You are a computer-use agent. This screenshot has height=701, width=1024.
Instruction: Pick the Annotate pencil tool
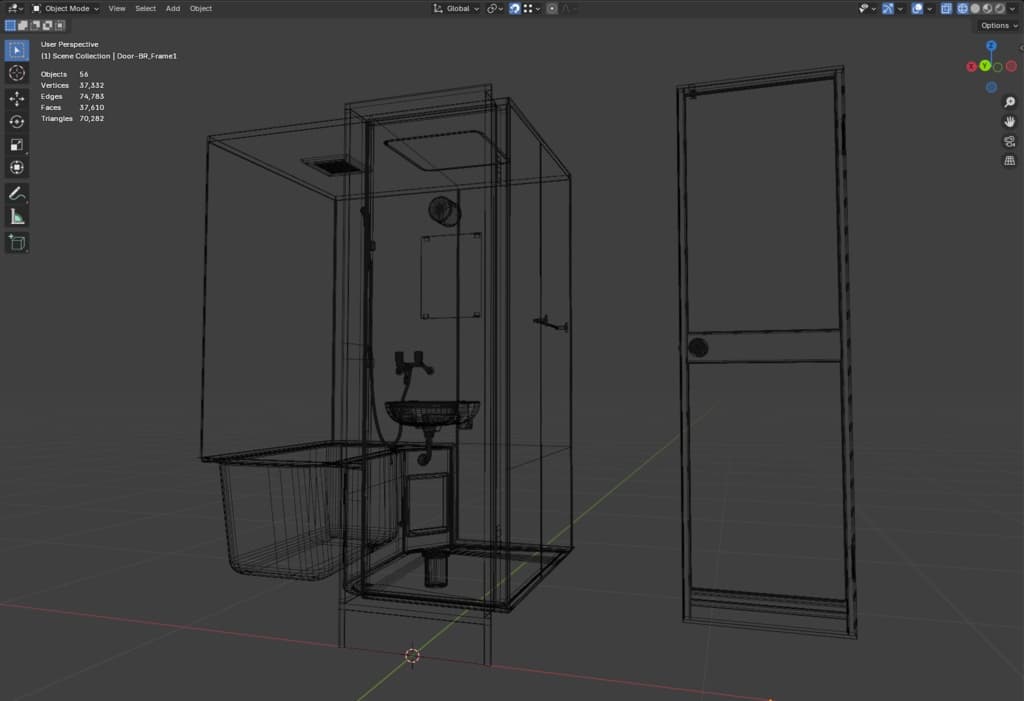(17, 193)
